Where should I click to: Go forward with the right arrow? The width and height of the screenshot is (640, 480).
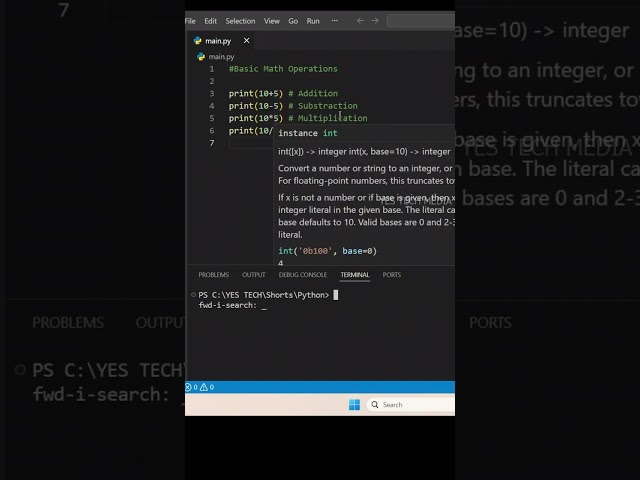[x=375, y=20]
